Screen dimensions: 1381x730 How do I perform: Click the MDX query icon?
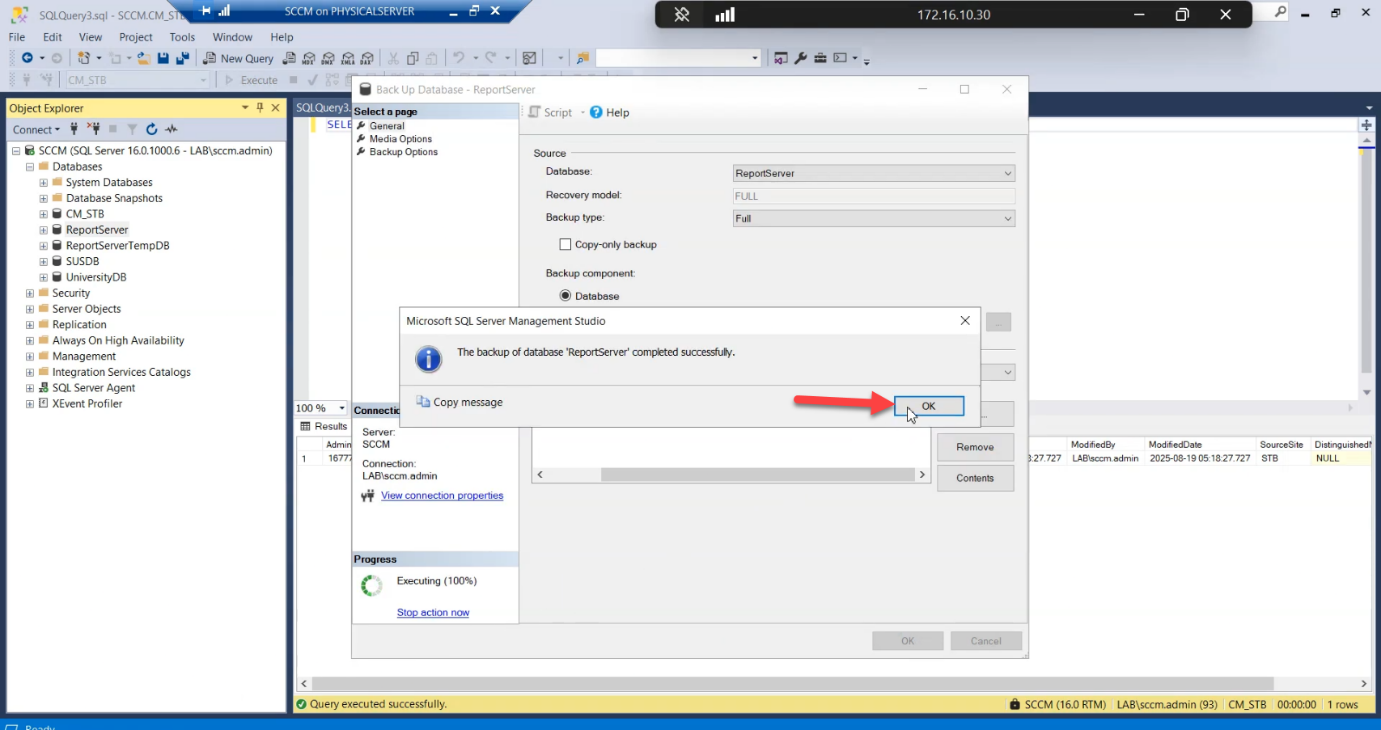(309, 58)
